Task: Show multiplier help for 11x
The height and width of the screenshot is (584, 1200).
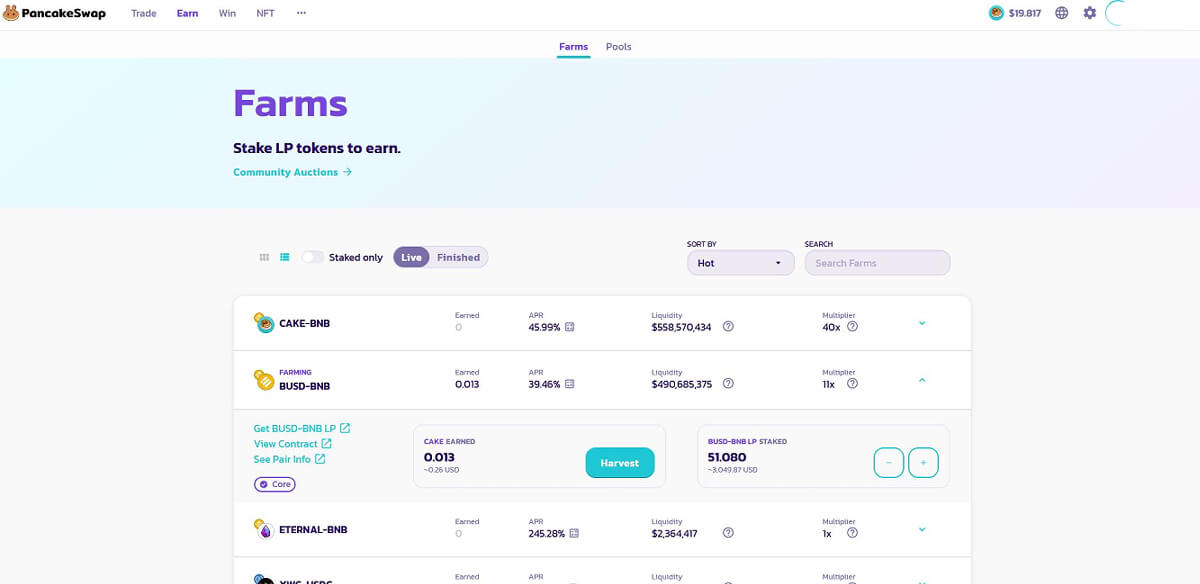Action: point(852,383)
